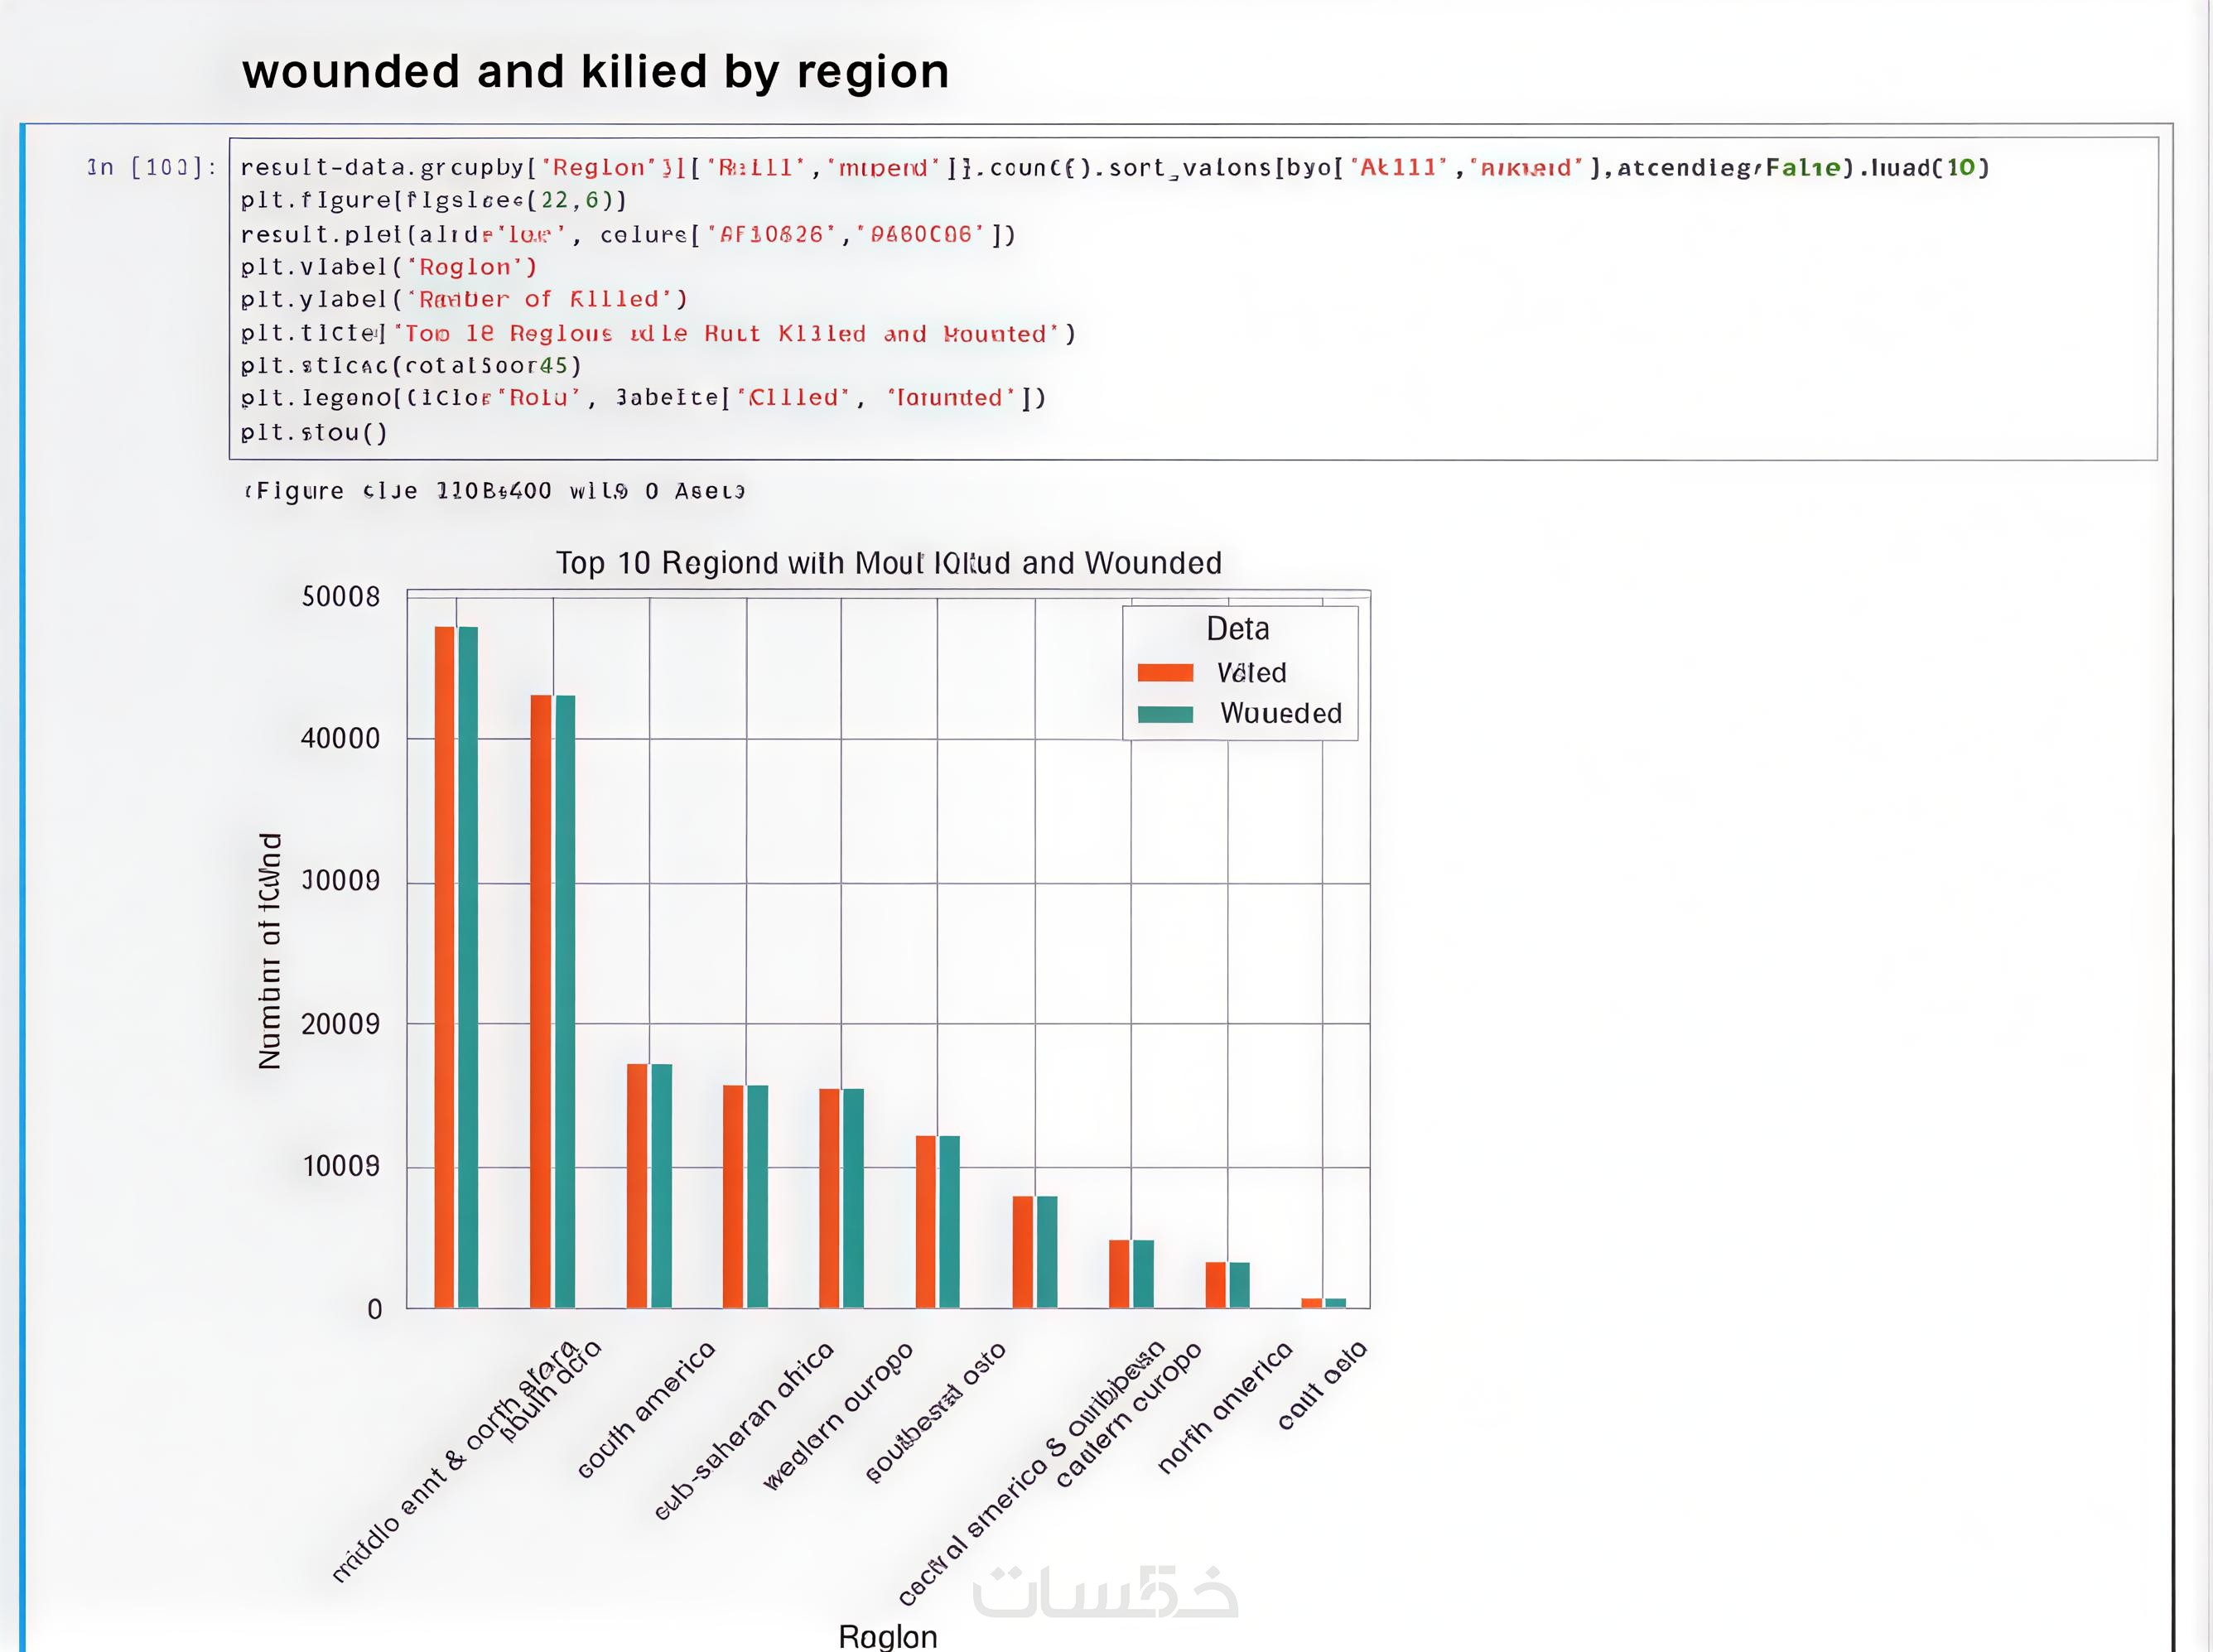Click the y-axis tick label 40000

(x=340, y=739)
